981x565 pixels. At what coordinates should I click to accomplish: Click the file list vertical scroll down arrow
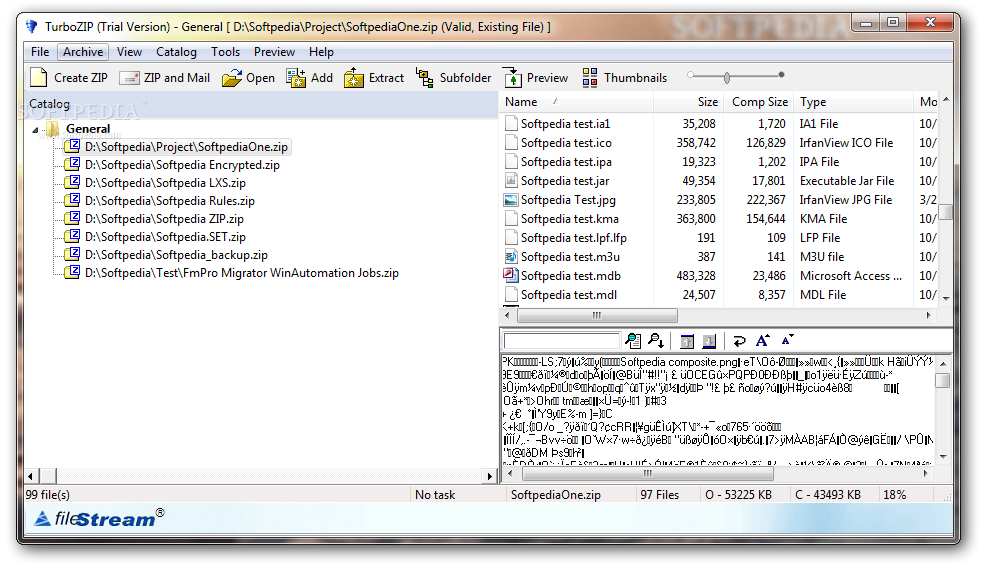coord(946,298)
